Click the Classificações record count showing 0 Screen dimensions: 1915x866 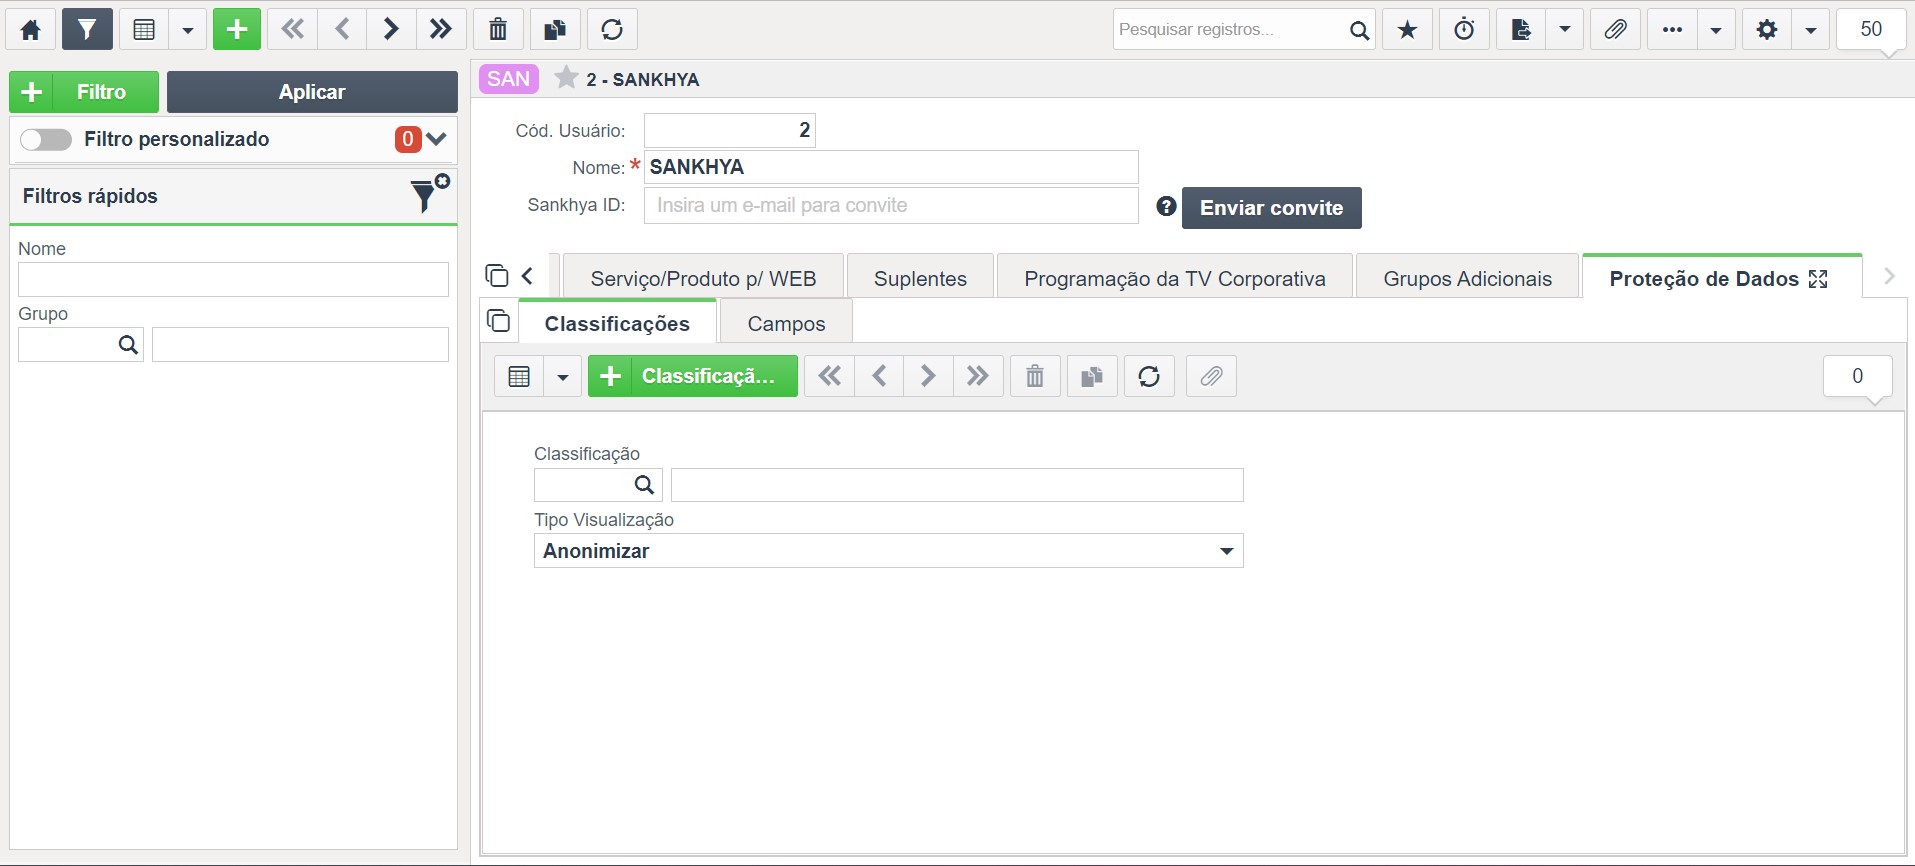click(x=1857, y=376)
